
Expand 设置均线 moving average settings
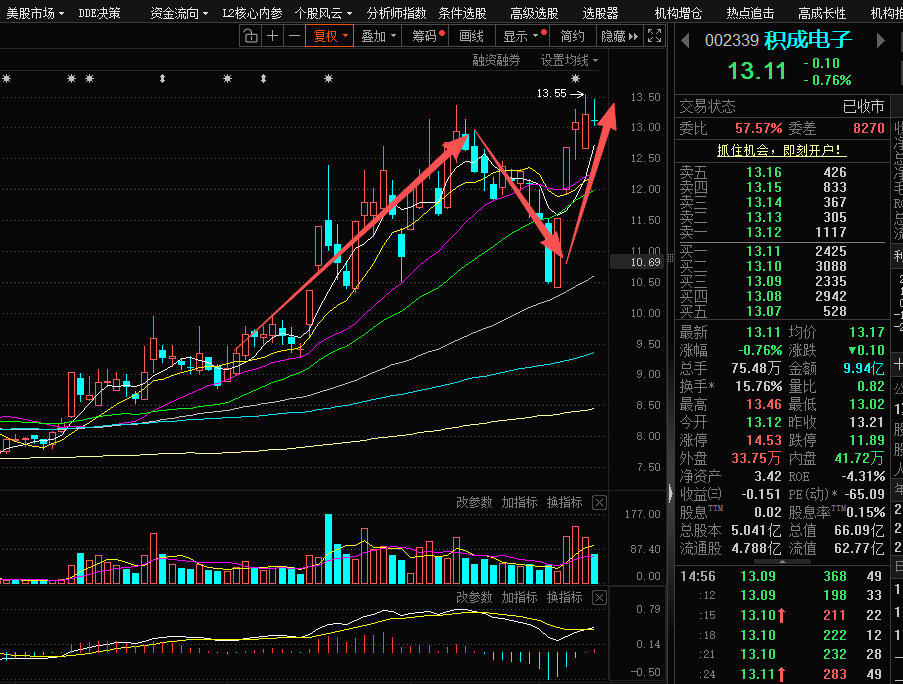(569, 60)
